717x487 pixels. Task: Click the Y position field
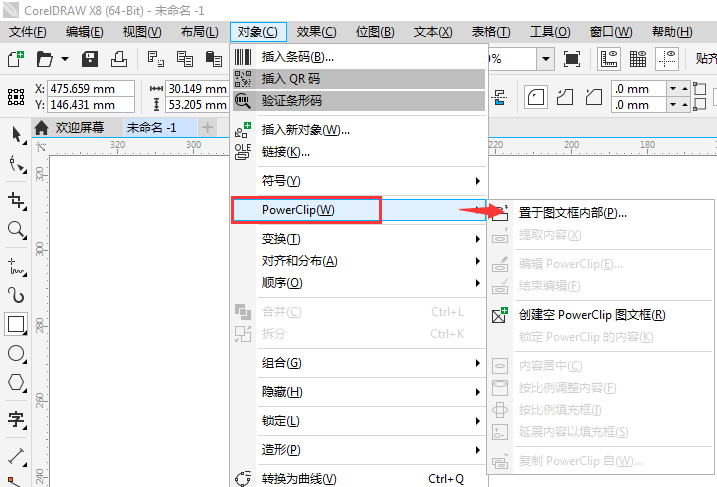[91, 105]
